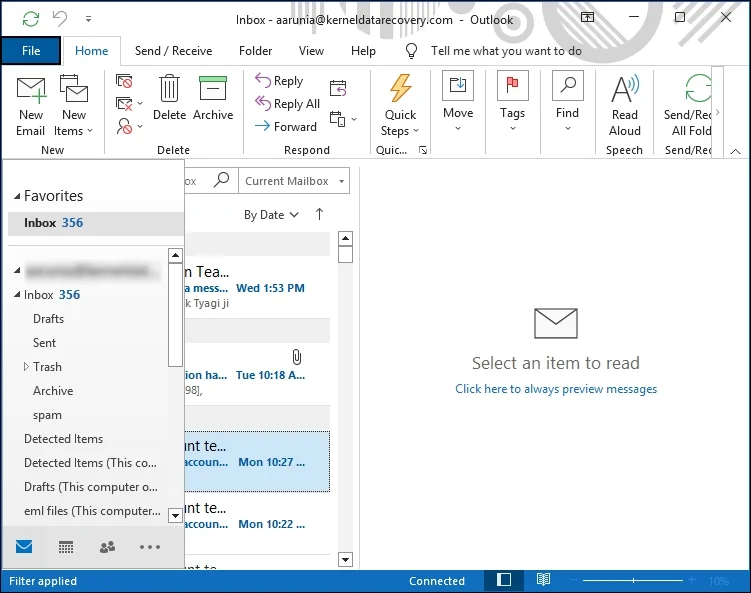Open the File tab
Viewport: 751px width, 593px height.
[x=31, y=51]
